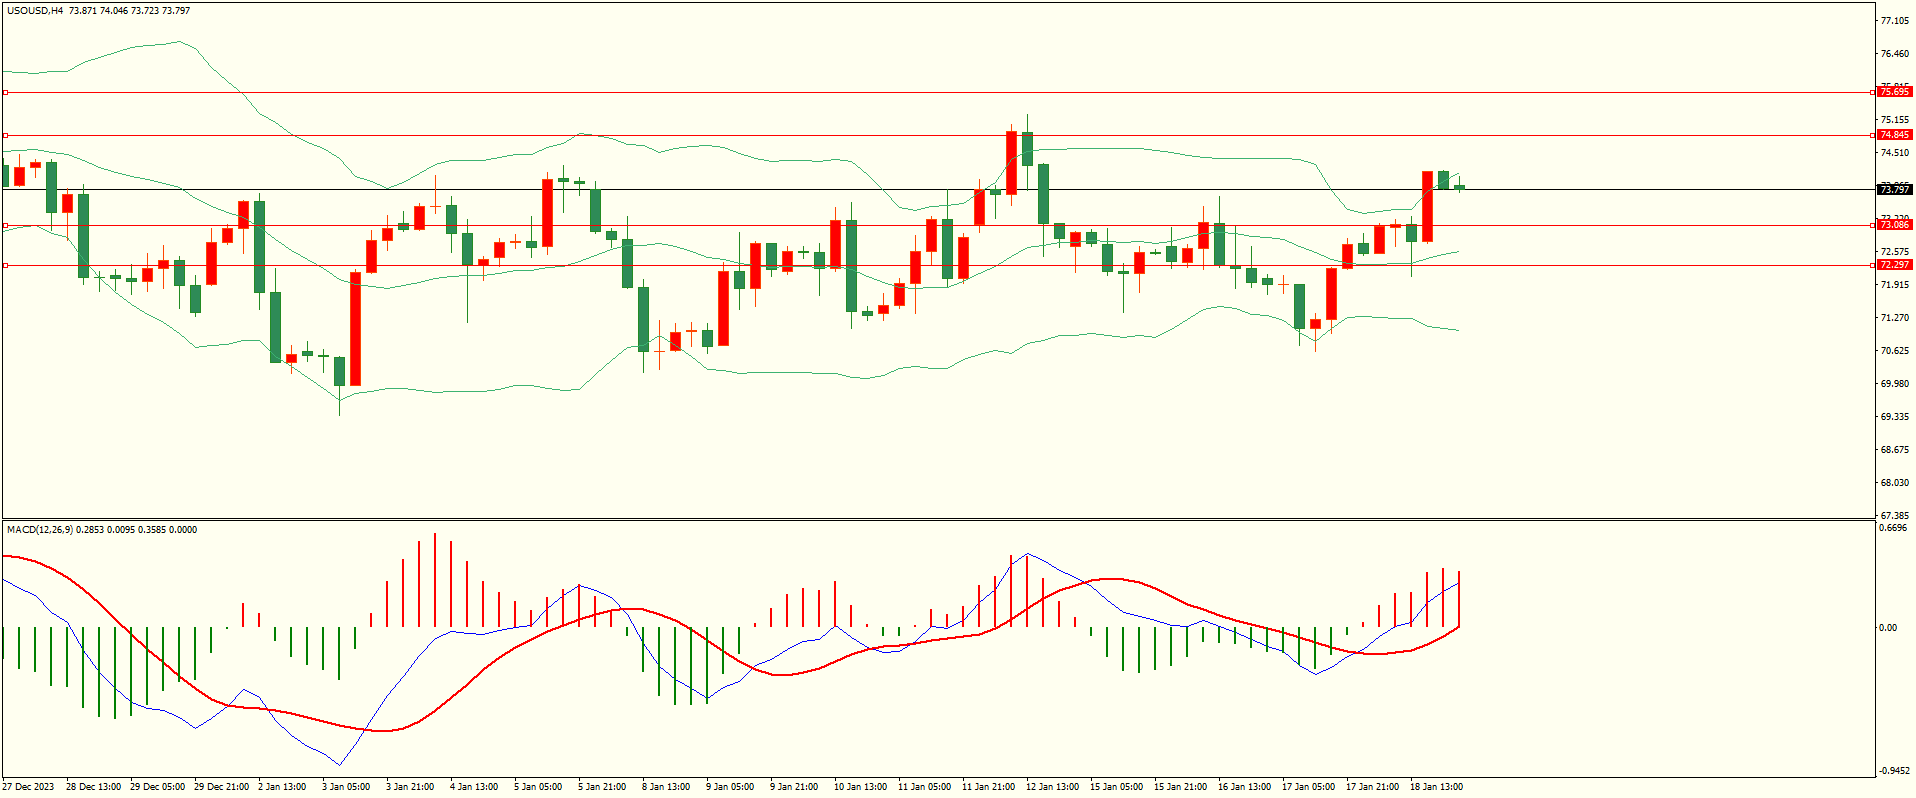This screenshot has height=798, width=1916.
Task: Select the red 74.845 price label
Action: pos(1894,135)
